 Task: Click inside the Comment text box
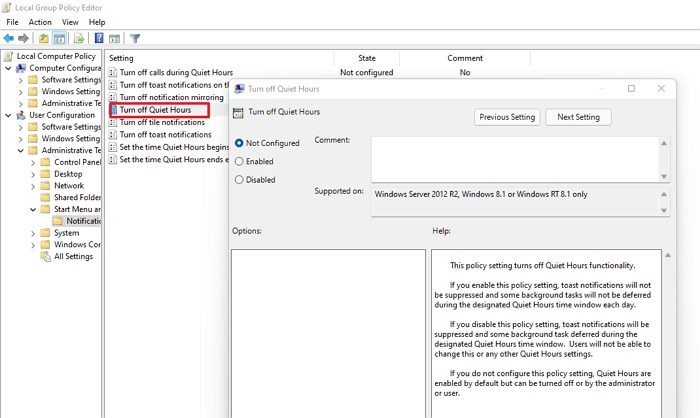(516, 159)
